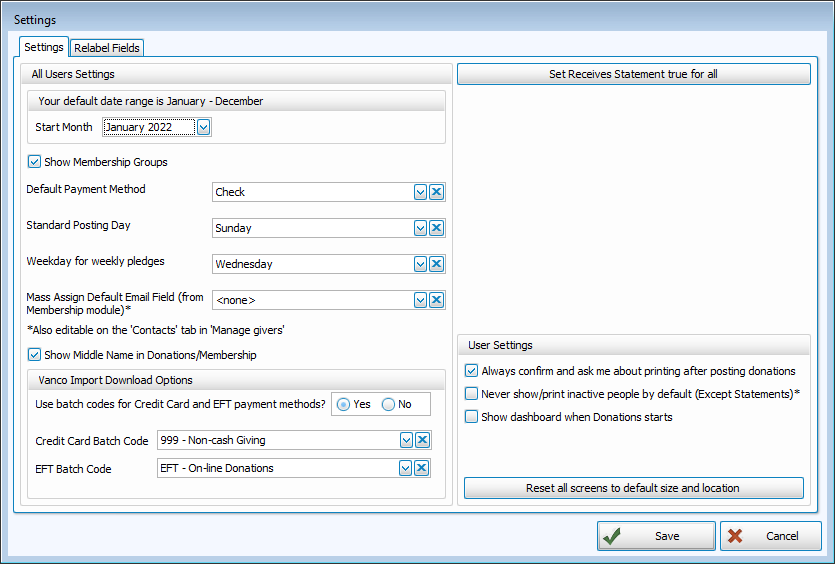Clear the Standard Posting Day selection
The height and width of the screenshot is (564, 835).
437,228
